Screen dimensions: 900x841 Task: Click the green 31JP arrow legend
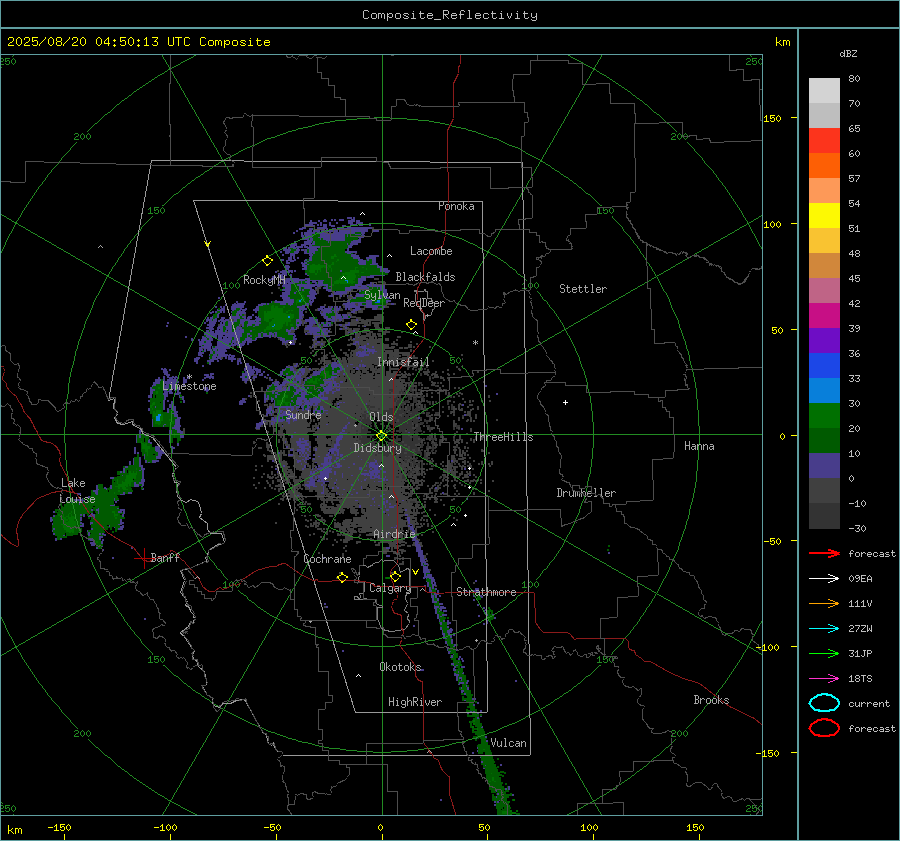[824, 653]
